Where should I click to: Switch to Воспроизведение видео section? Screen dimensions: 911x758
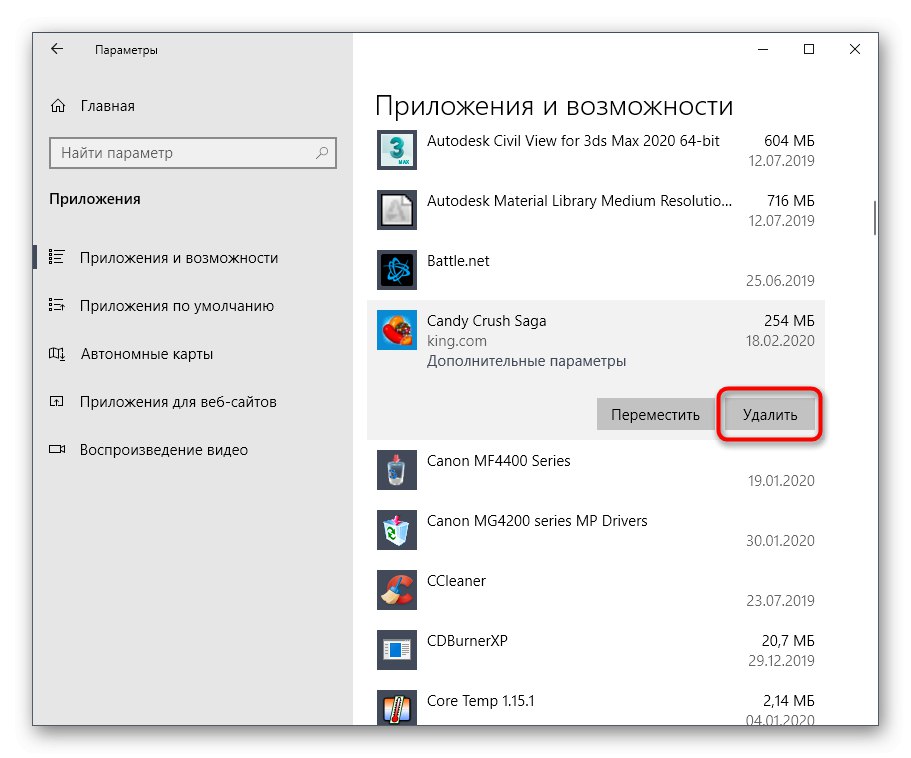pyautogui.click(x=163, y=450)
